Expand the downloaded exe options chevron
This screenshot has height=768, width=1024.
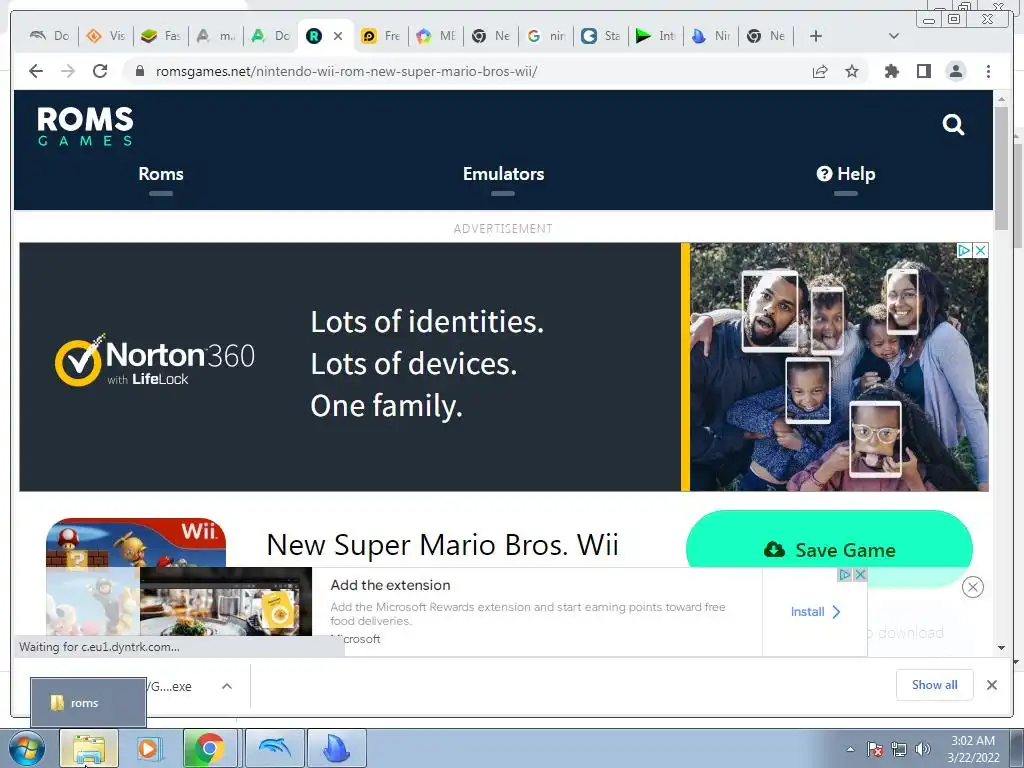pos(227,686)
